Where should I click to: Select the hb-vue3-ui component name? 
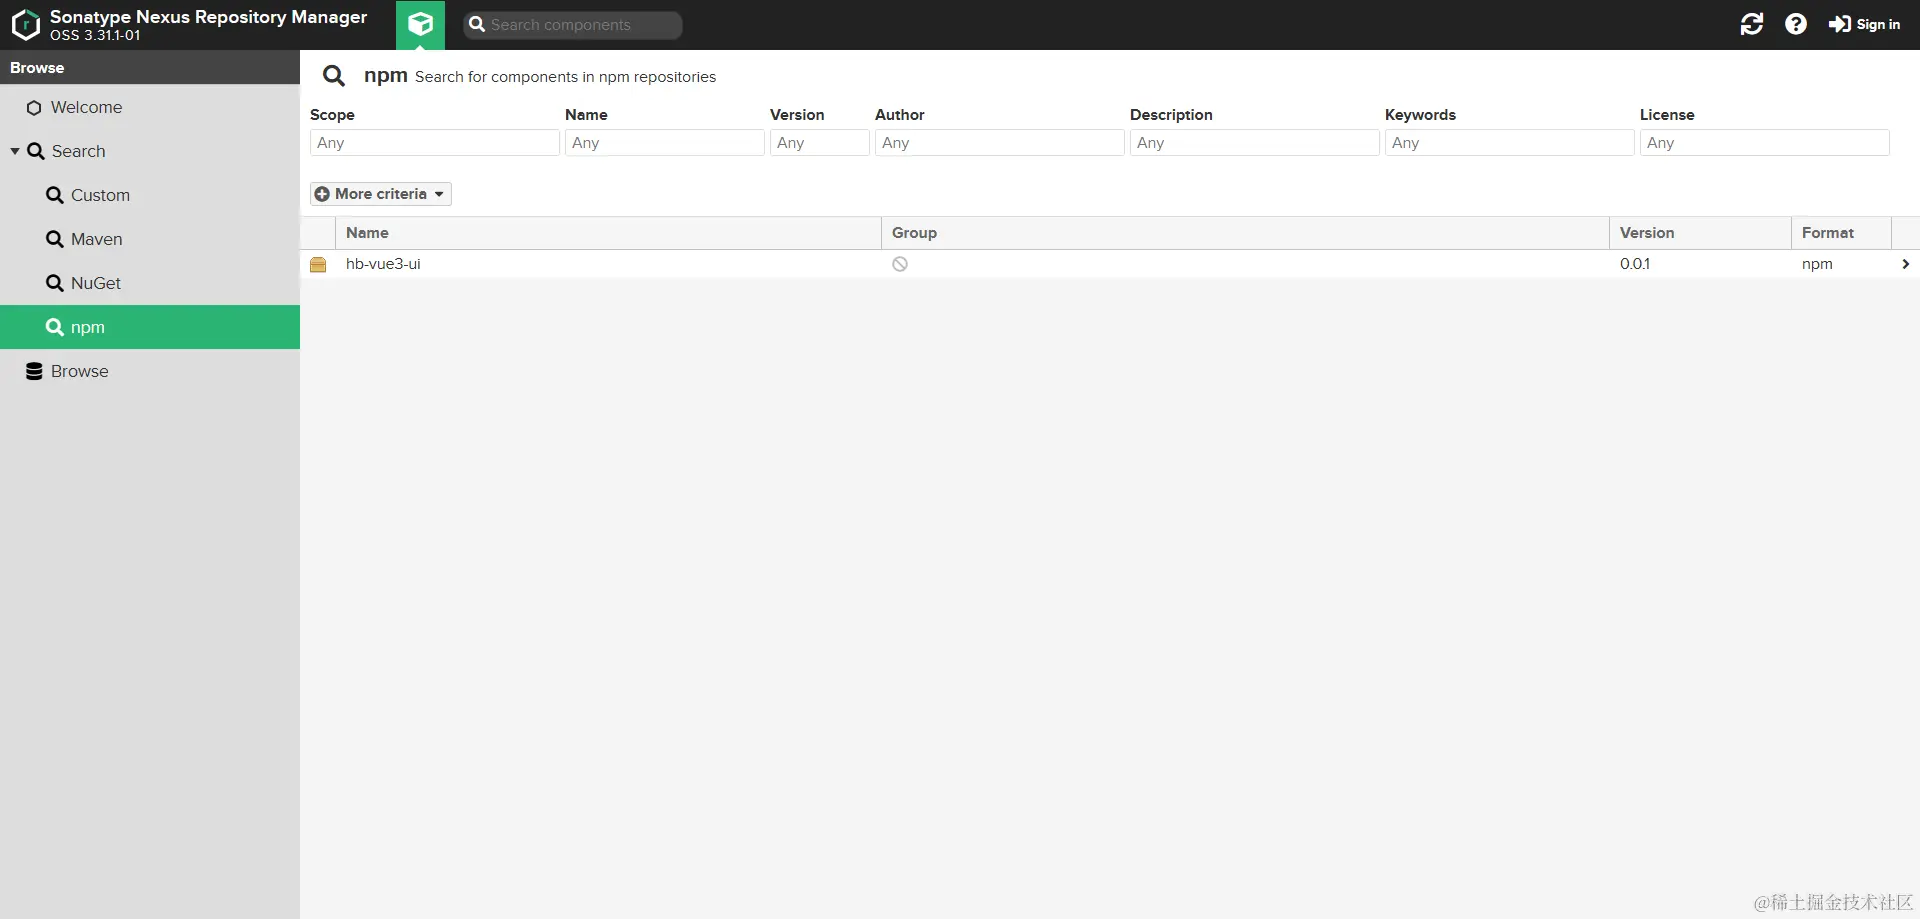pyautogui.click(x=383, y=264)
